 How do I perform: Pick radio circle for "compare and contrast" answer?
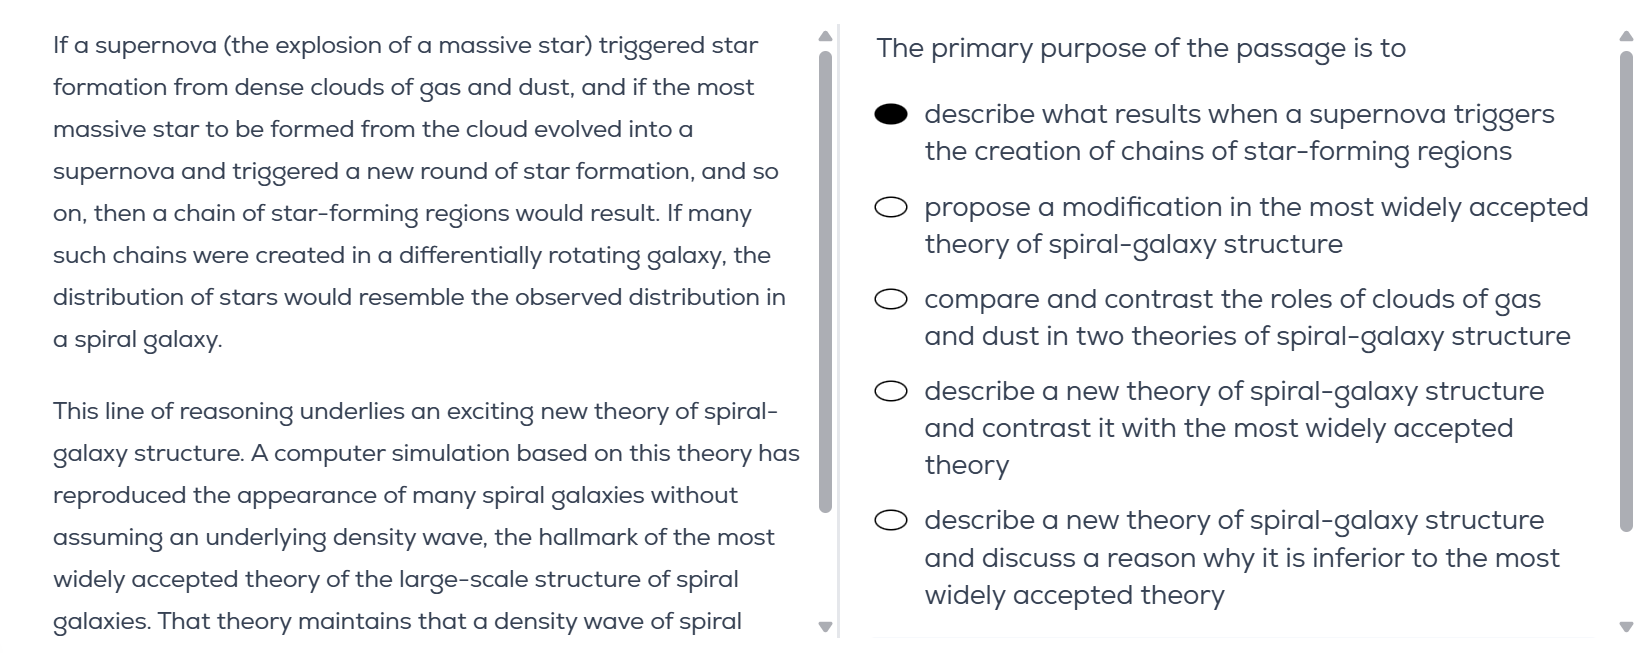click(x=890, y=300)
